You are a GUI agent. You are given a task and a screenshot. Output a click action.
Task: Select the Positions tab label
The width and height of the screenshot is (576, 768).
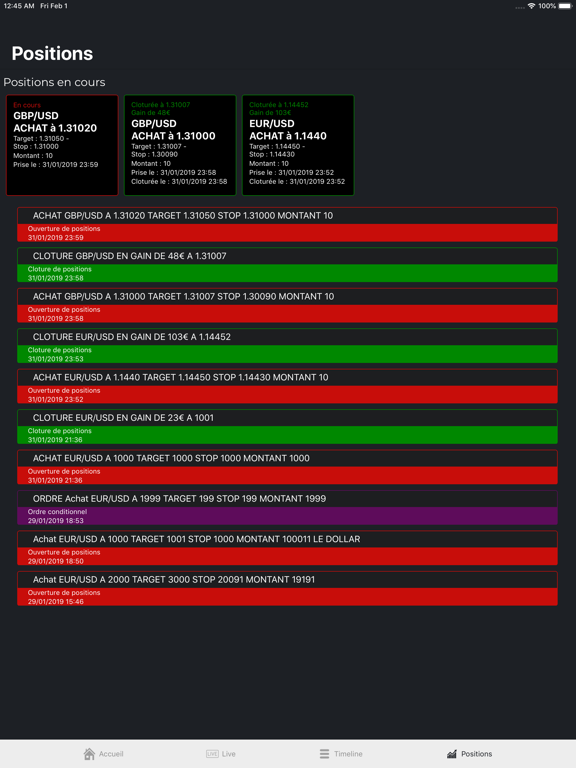477,754
